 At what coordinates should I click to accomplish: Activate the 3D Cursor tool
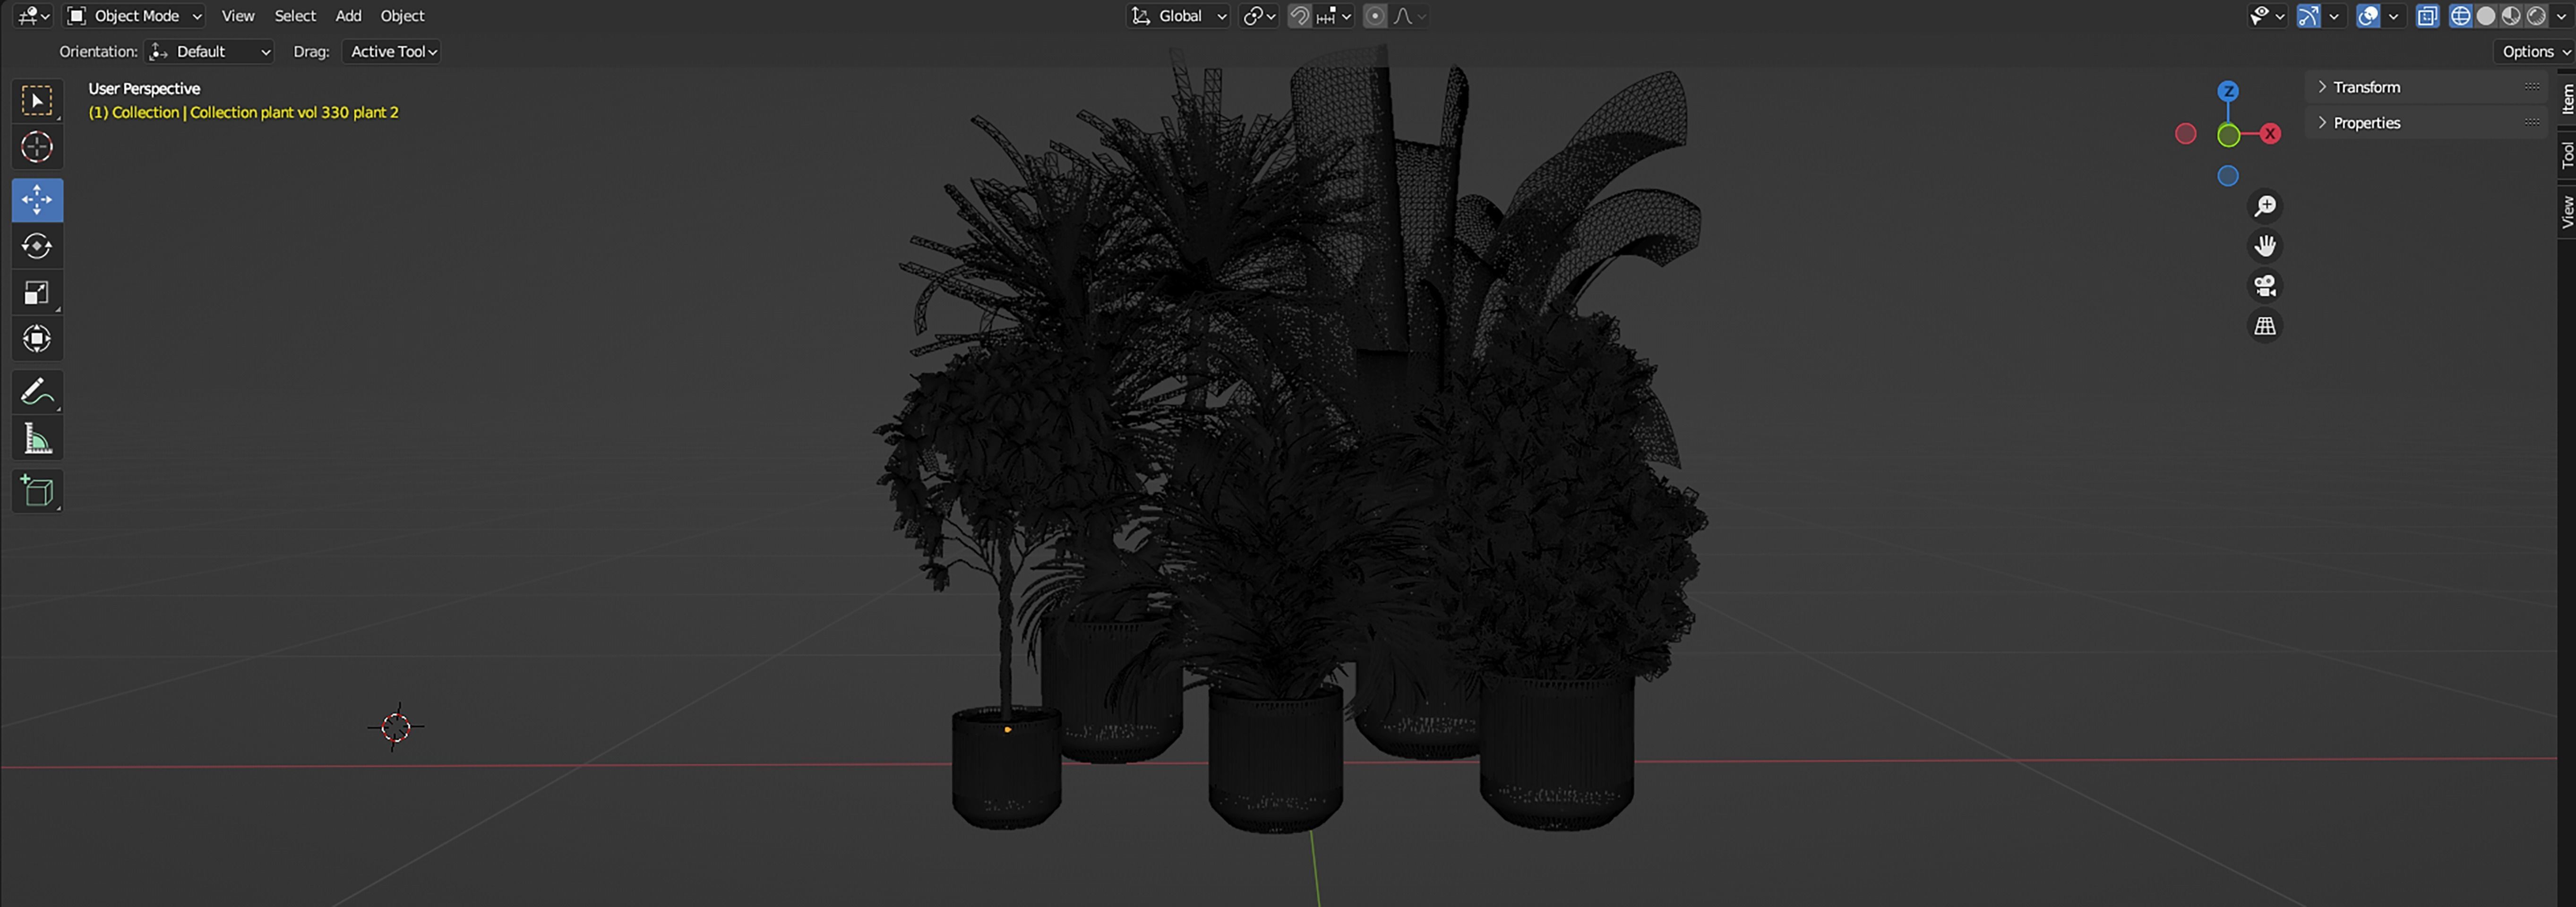click(37, 148)
